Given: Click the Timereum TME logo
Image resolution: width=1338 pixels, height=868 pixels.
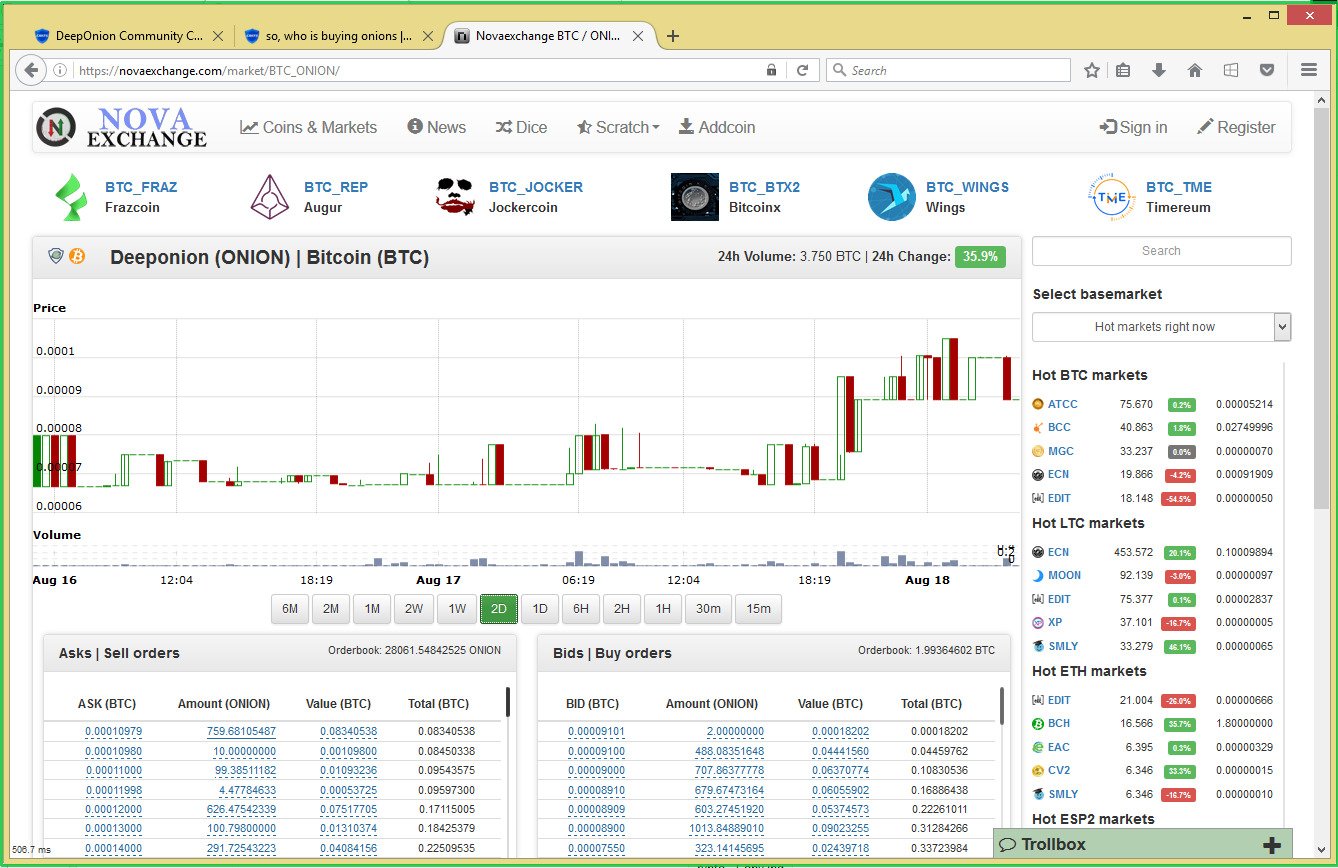Looking at the screenshot, I should point(1111,197).
